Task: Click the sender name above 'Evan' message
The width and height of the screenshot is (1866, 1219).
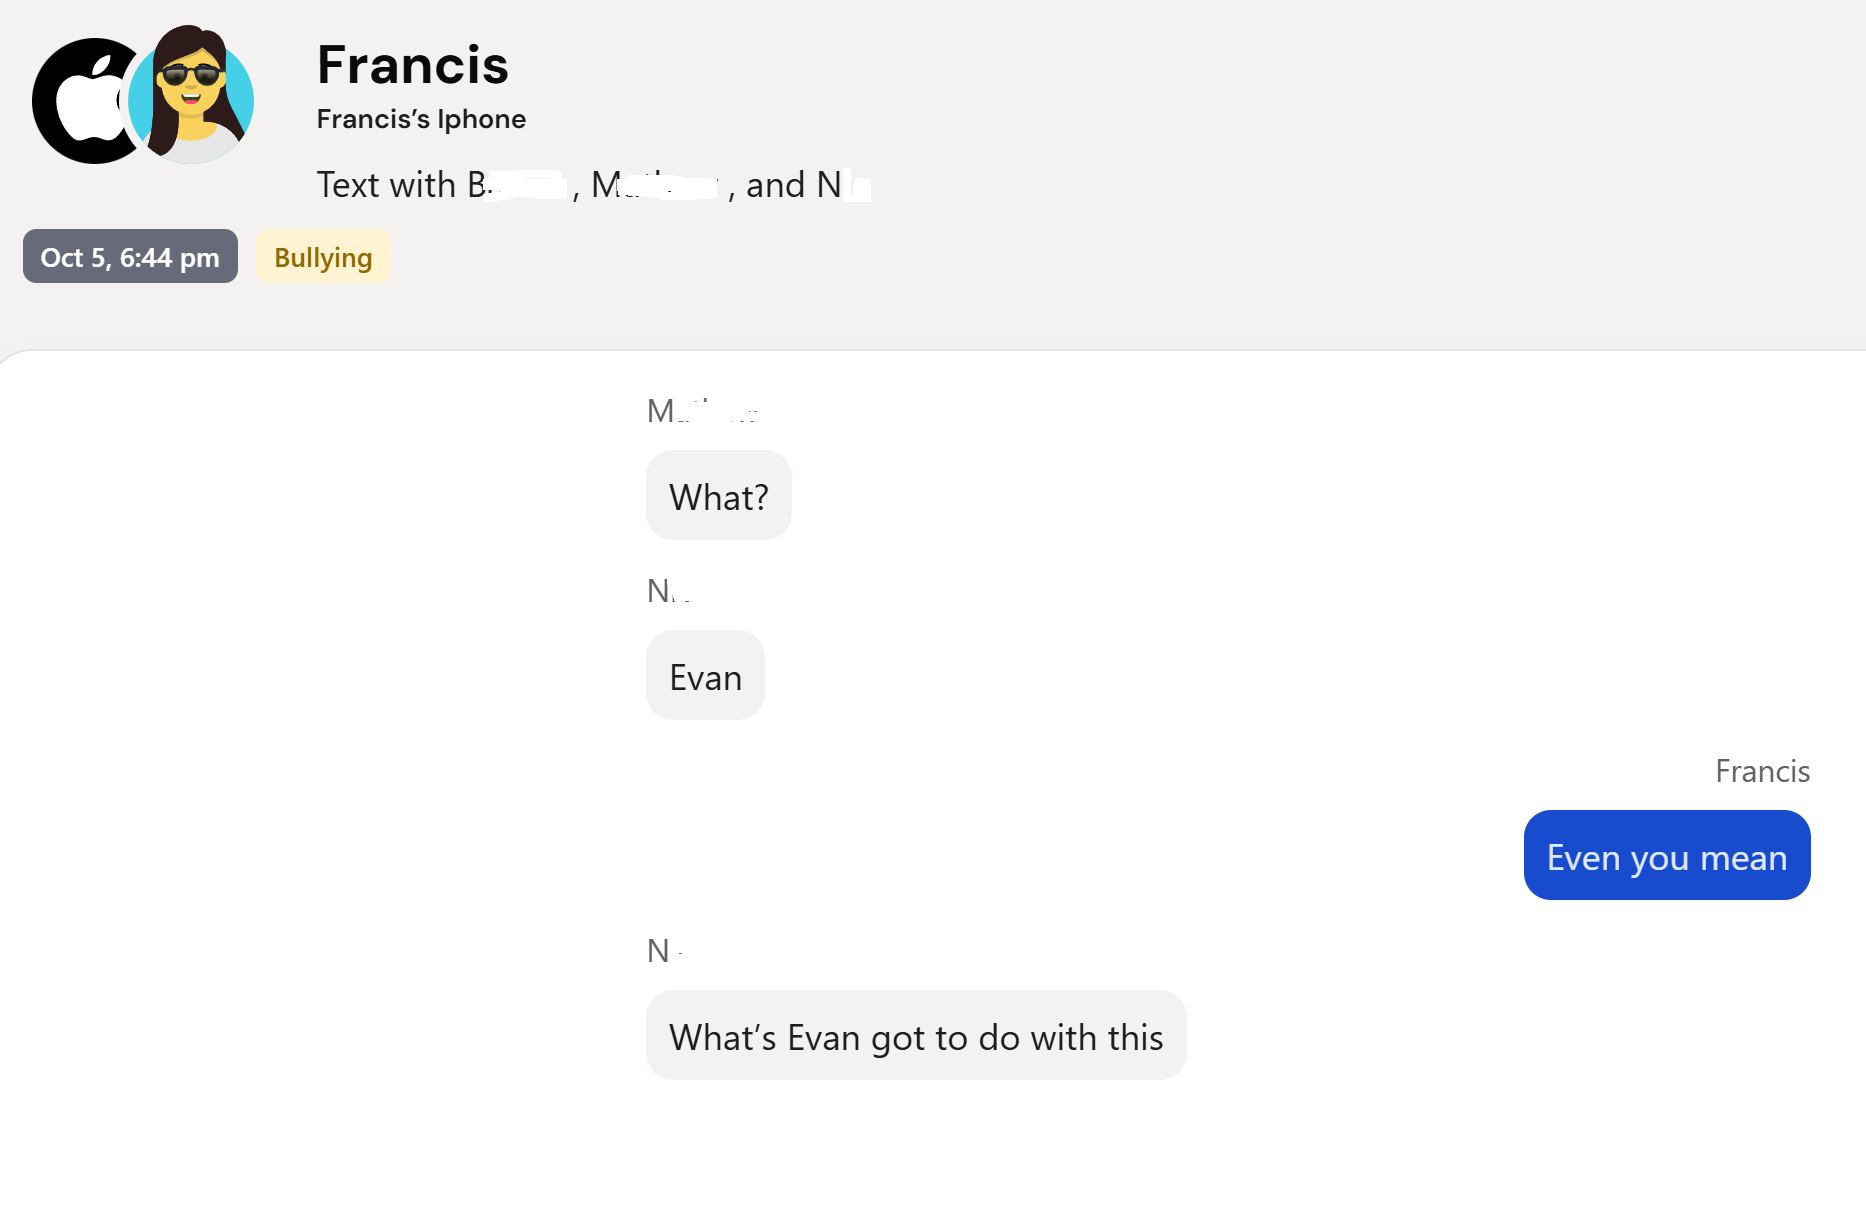Action: click(668, 591)
